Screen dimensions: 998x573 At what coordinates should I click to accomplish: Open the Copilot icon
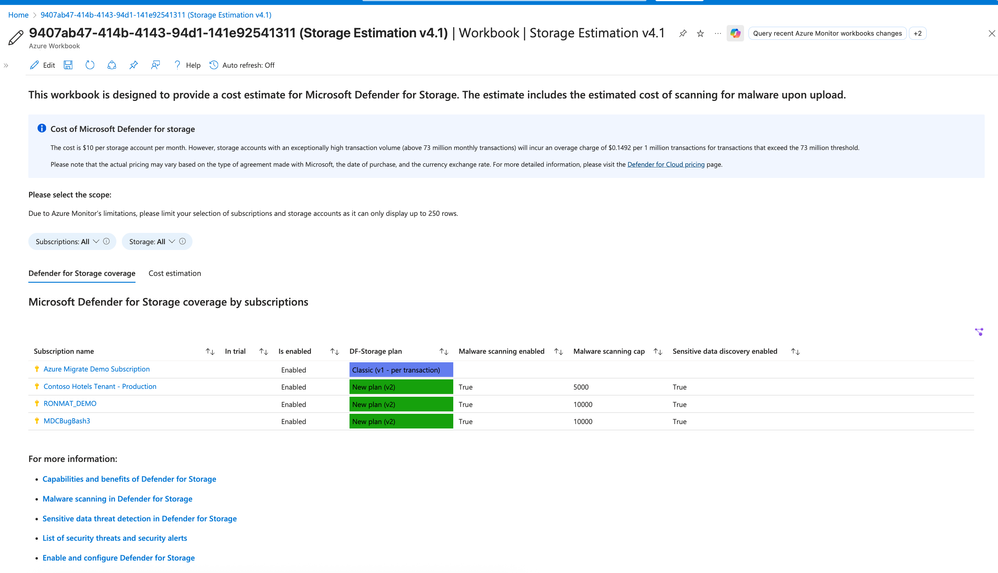[x=735, y=34]
